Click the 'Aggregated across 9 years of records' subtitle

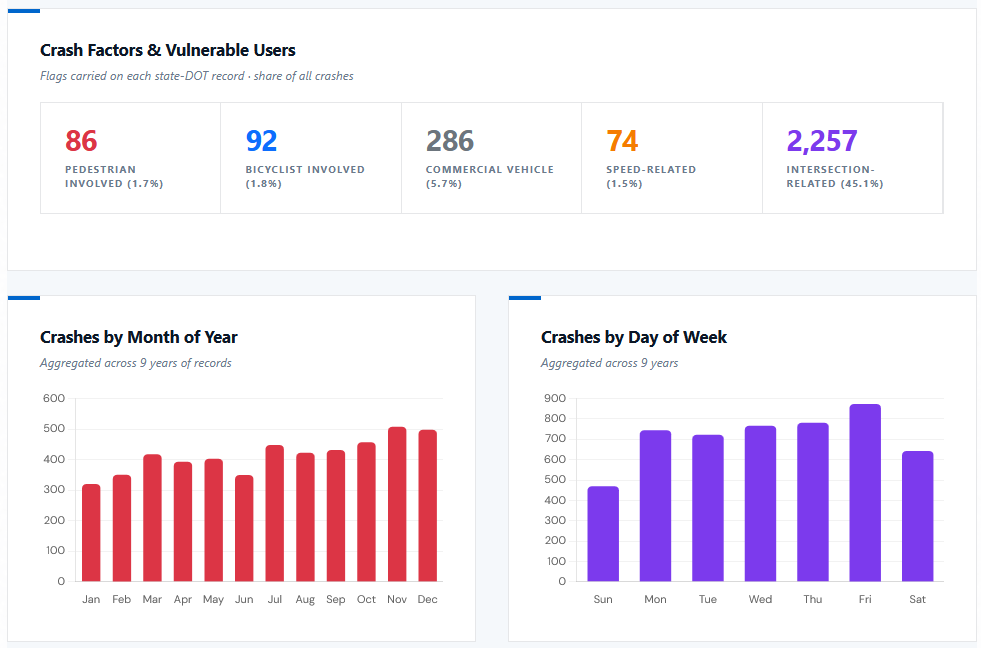point(136,363)
